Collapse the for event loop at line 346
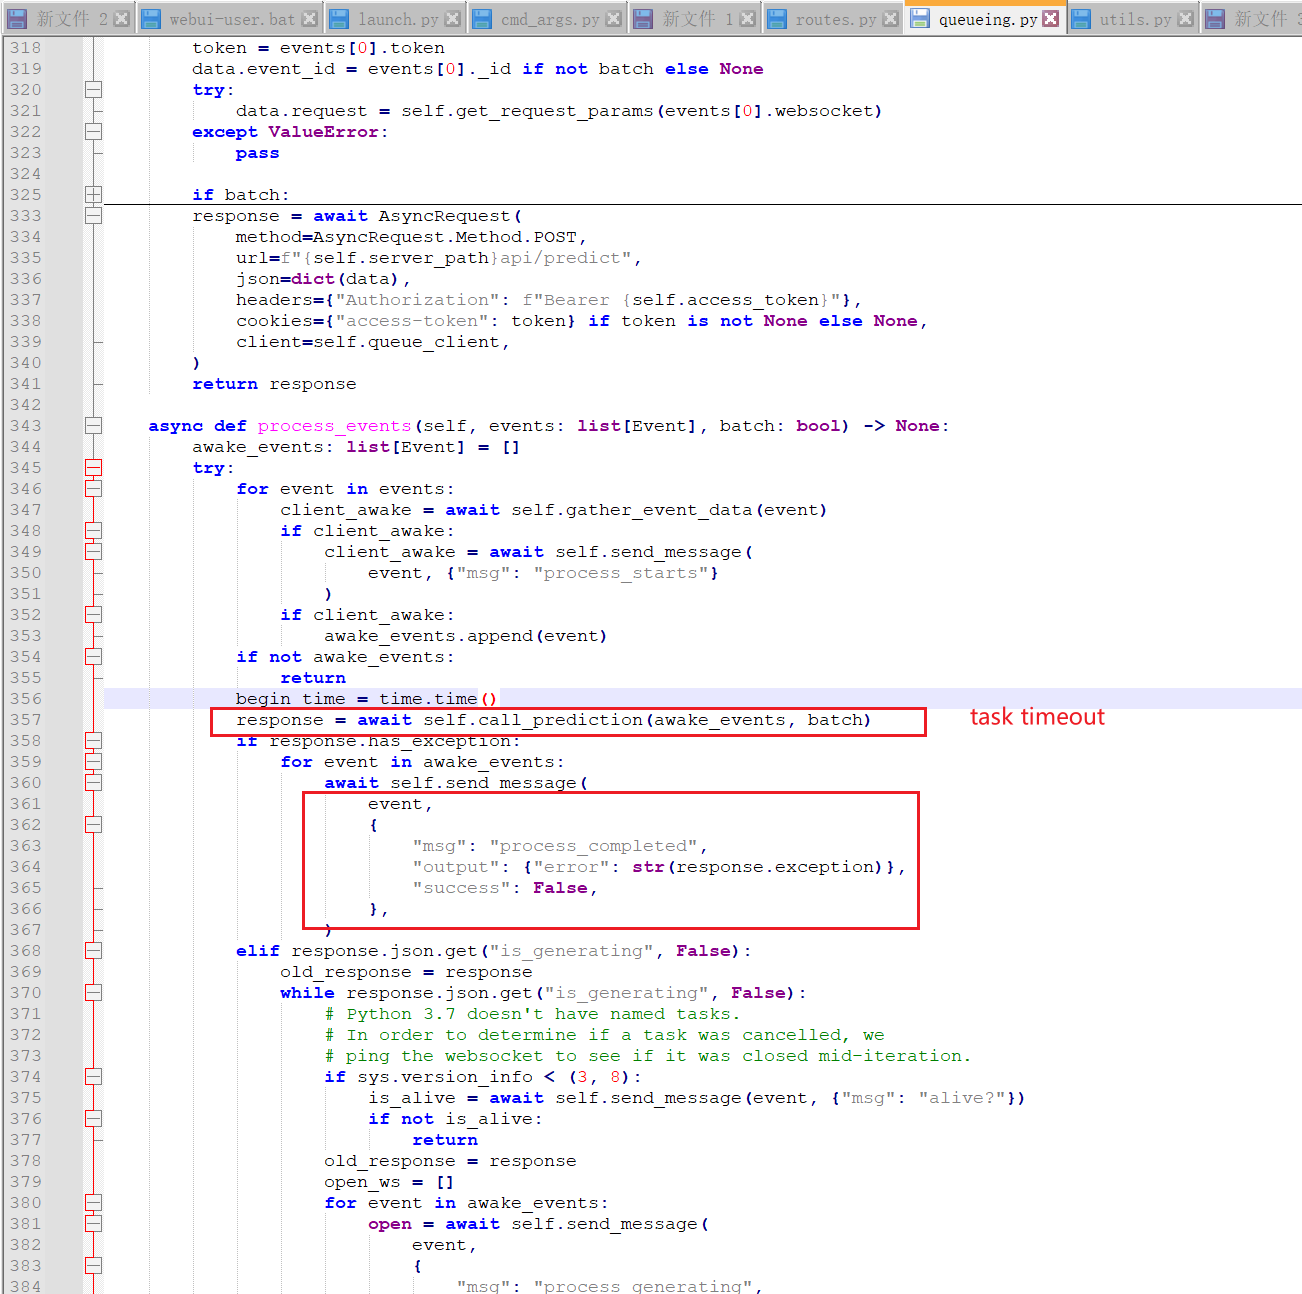The width and height of the screenshot is (1302, 1294). coord(93,488)
